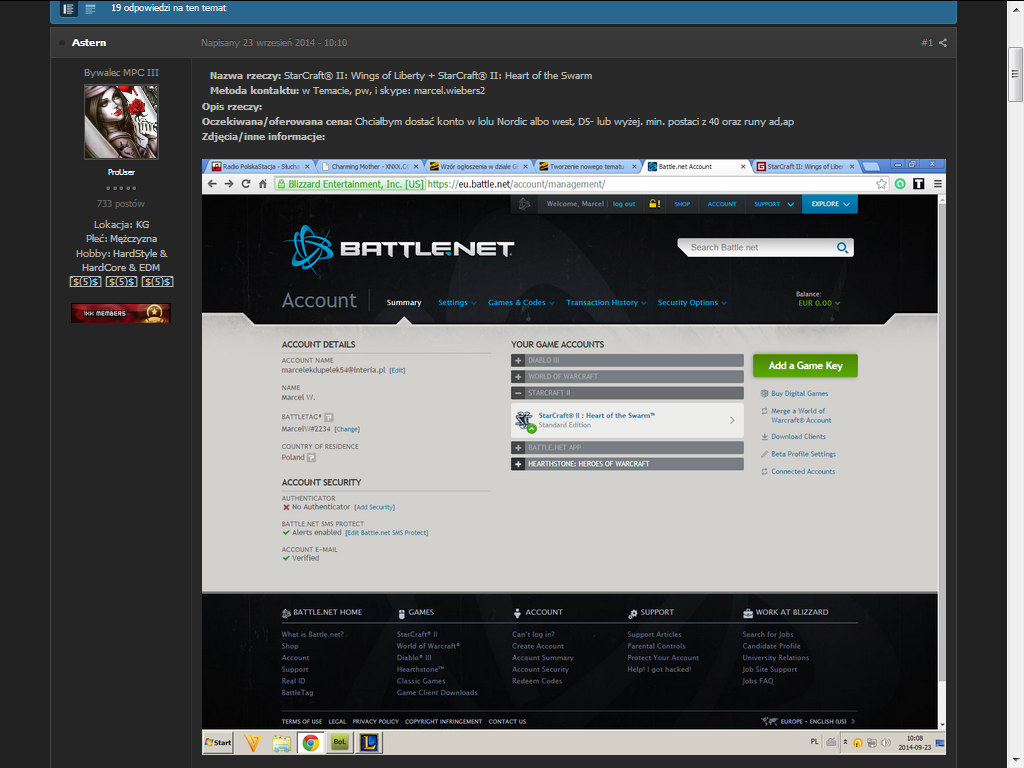The height and width of the screenshot is (768, 1024).
Task: Click the Battle.net logo
Action: coord(398,248)
